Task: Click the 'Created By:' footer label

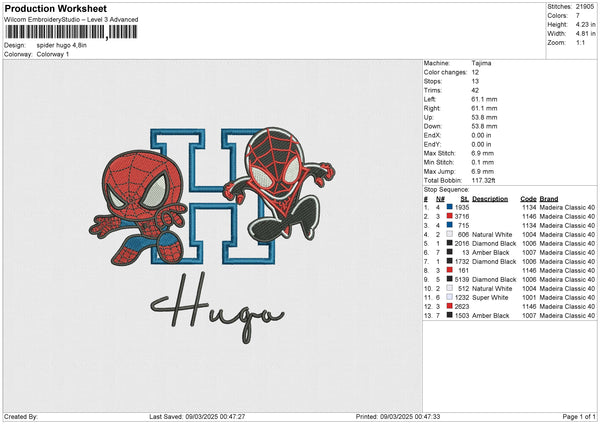Action: [x=21, y=416]
